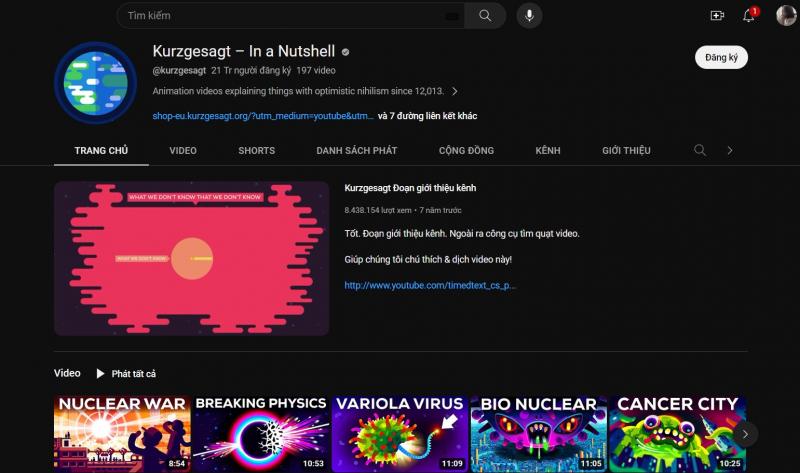
Task: Open the BIO NUCLEAR video thumbnail
Action: [538, 434]
